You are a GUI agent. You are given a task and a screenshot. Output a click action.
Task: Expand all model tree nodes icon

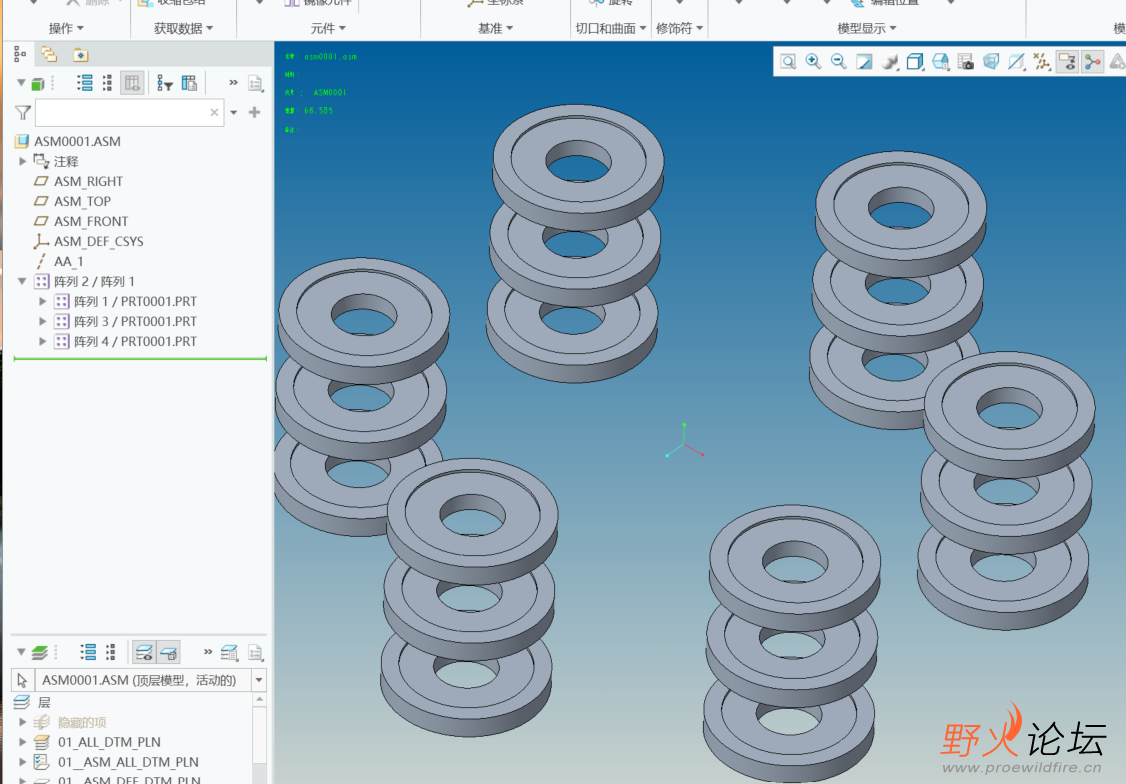tap(85, 83)
